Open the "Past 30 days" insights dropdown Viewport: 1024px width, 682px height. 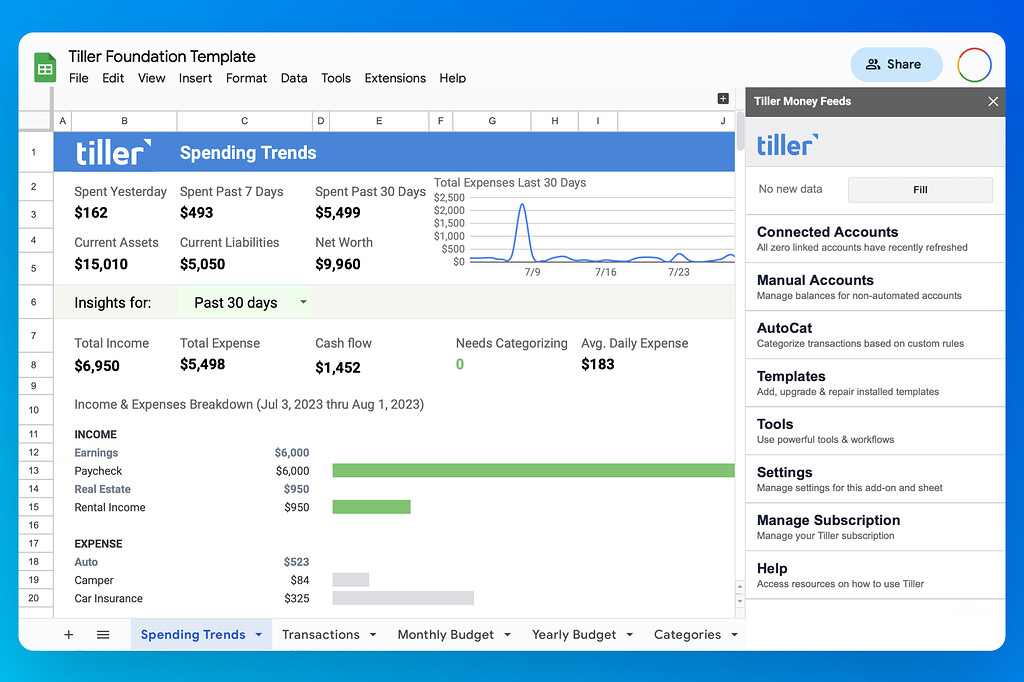[x=244, y=301]
